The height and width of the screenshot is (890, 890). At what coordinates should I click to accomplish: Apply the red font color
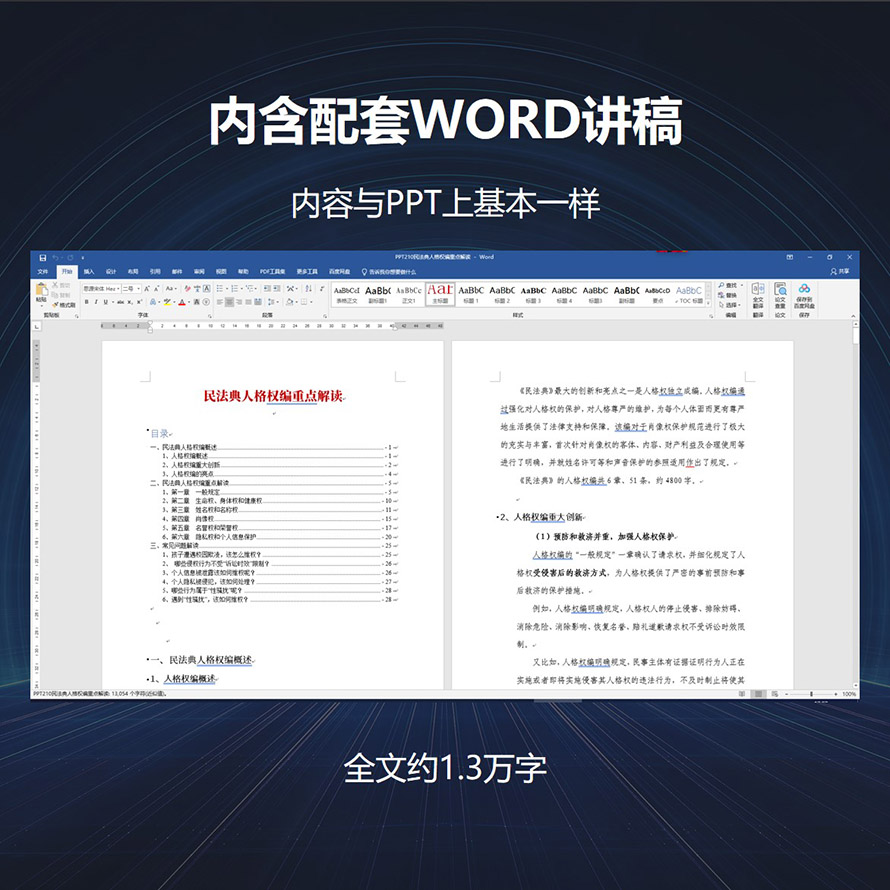tap(182, 302)
